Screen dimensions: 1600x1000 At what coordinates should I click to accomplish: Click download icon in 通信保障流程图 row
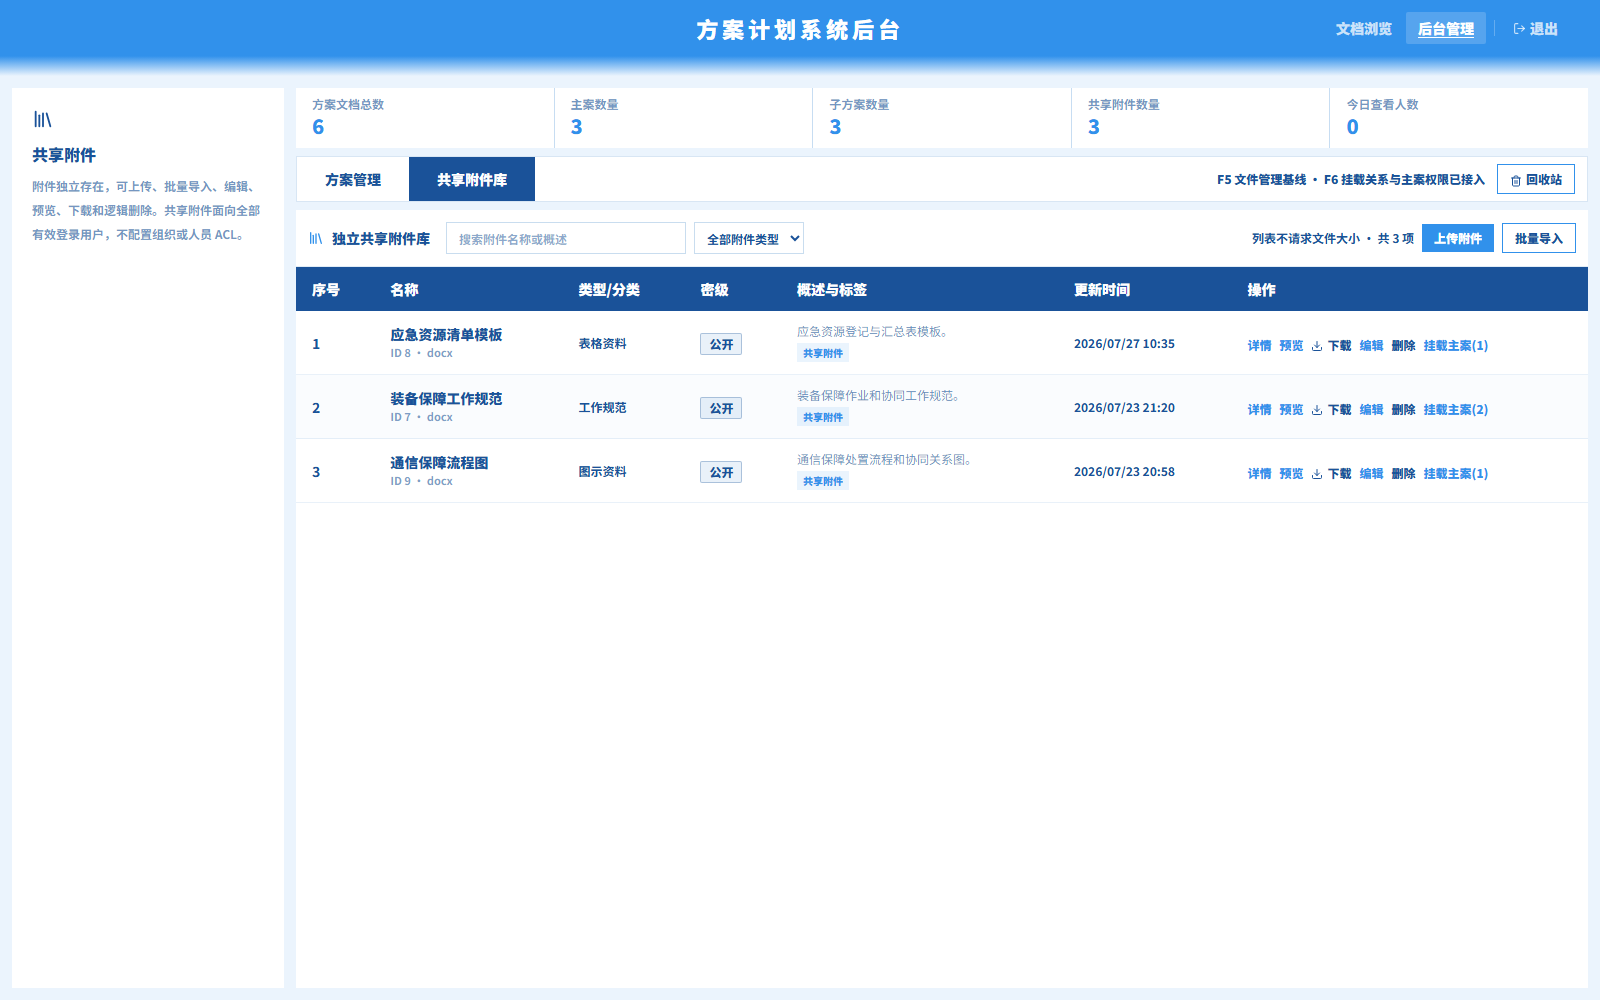pyautogui.click(x=1317, y=474)
